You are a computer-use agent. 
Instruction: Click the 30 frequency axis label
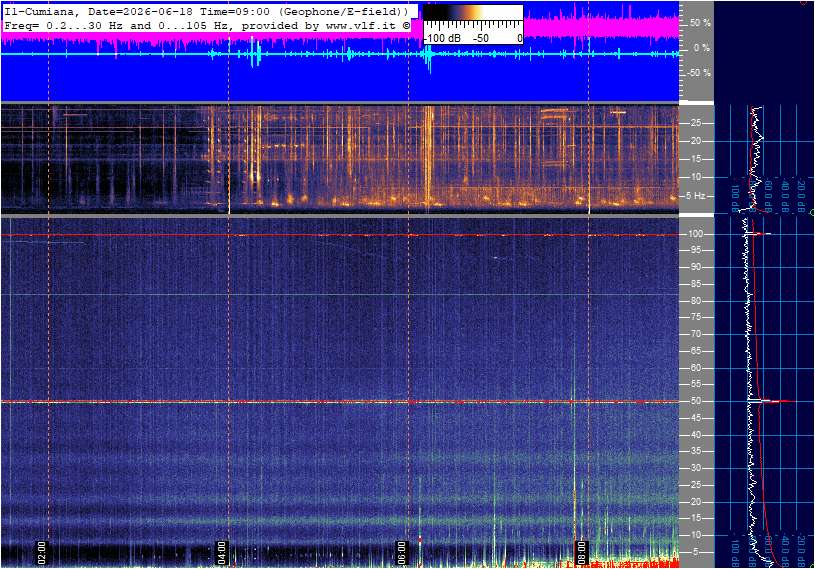(x=695, y=468)
